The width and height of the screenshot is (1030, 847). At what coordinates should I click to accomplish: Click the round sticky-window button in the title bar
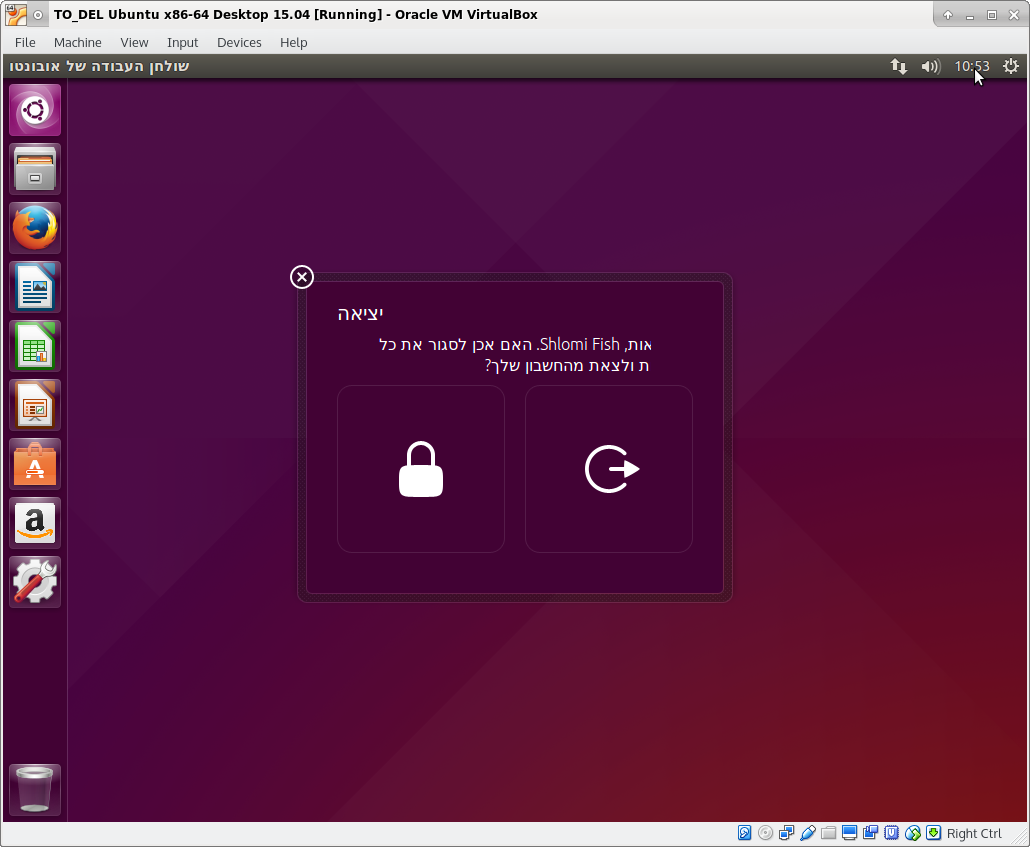(x=38, y=14)
